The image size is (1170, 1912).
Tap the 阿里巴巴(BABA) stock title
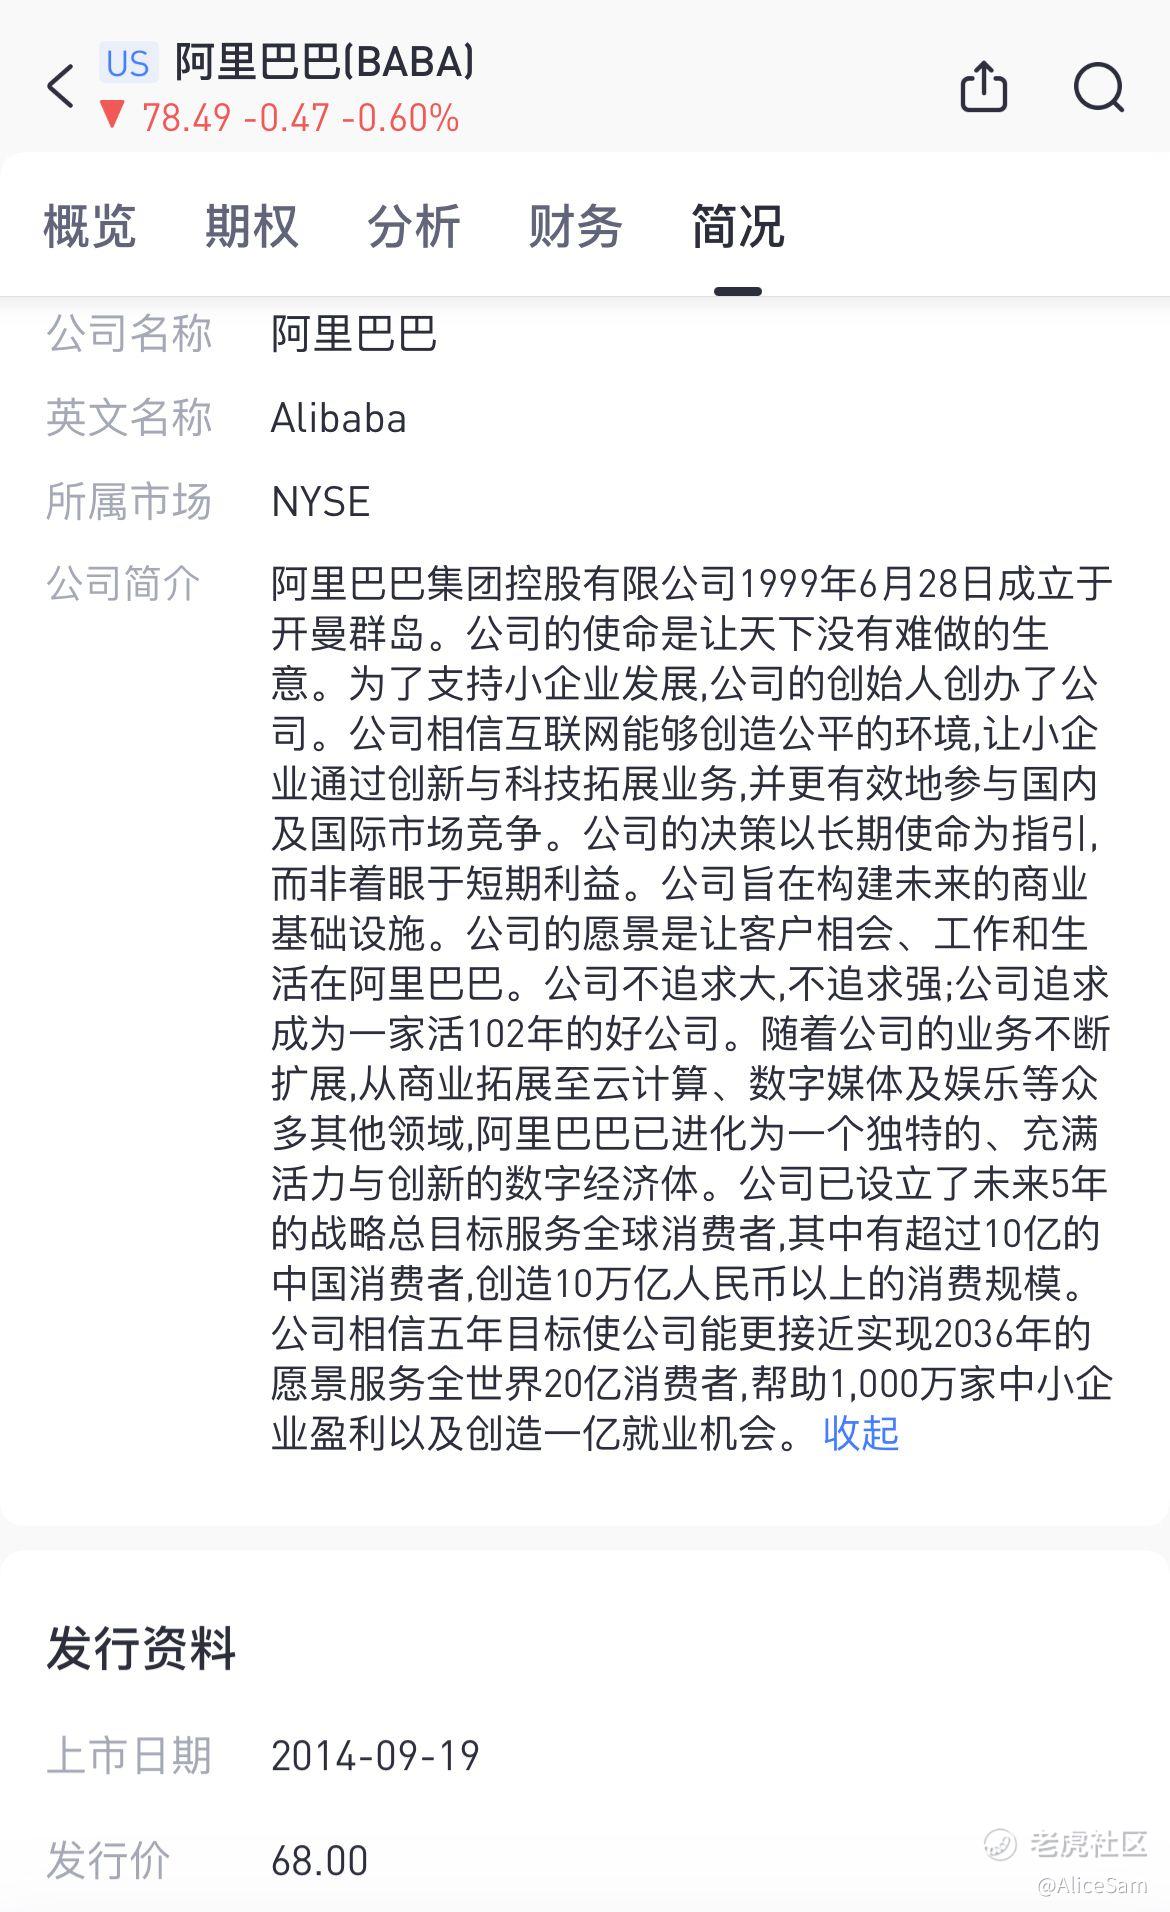click(x=324, y=62)
